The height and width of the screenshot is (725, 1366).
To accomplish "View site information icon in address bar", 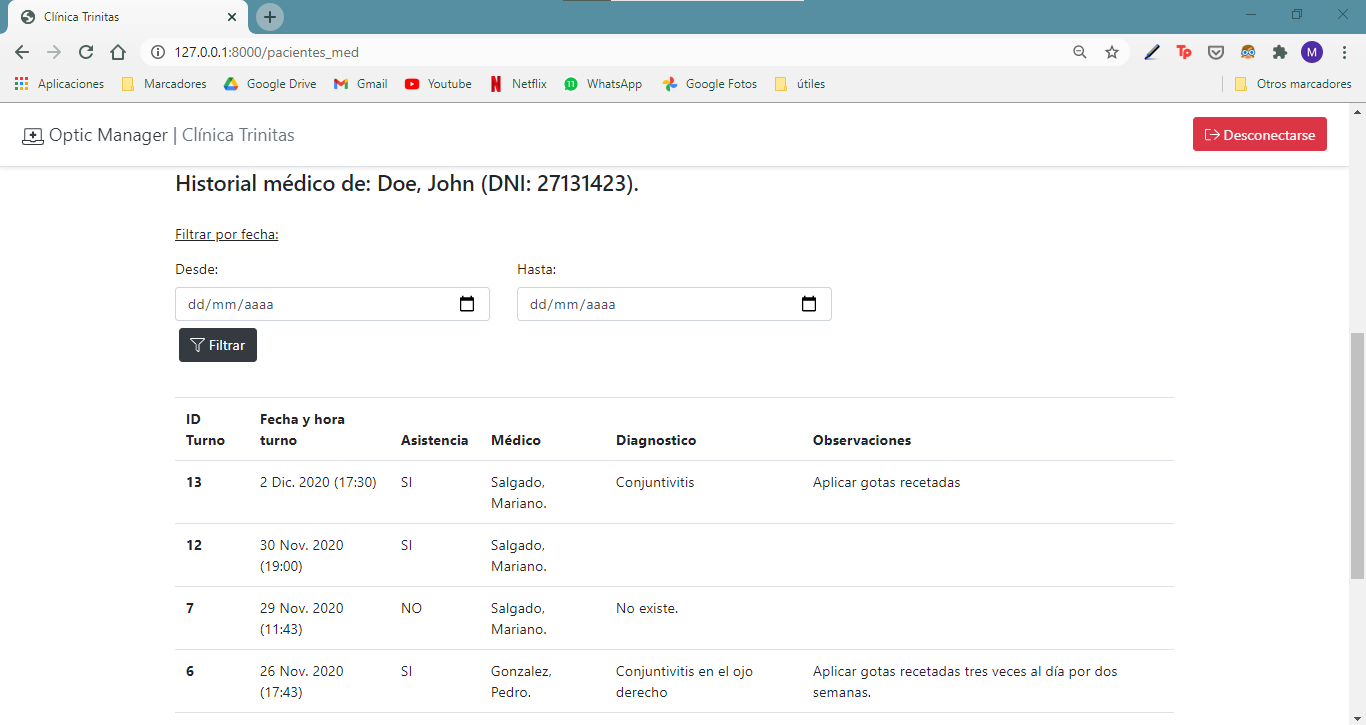I will (x=158, y=52).
